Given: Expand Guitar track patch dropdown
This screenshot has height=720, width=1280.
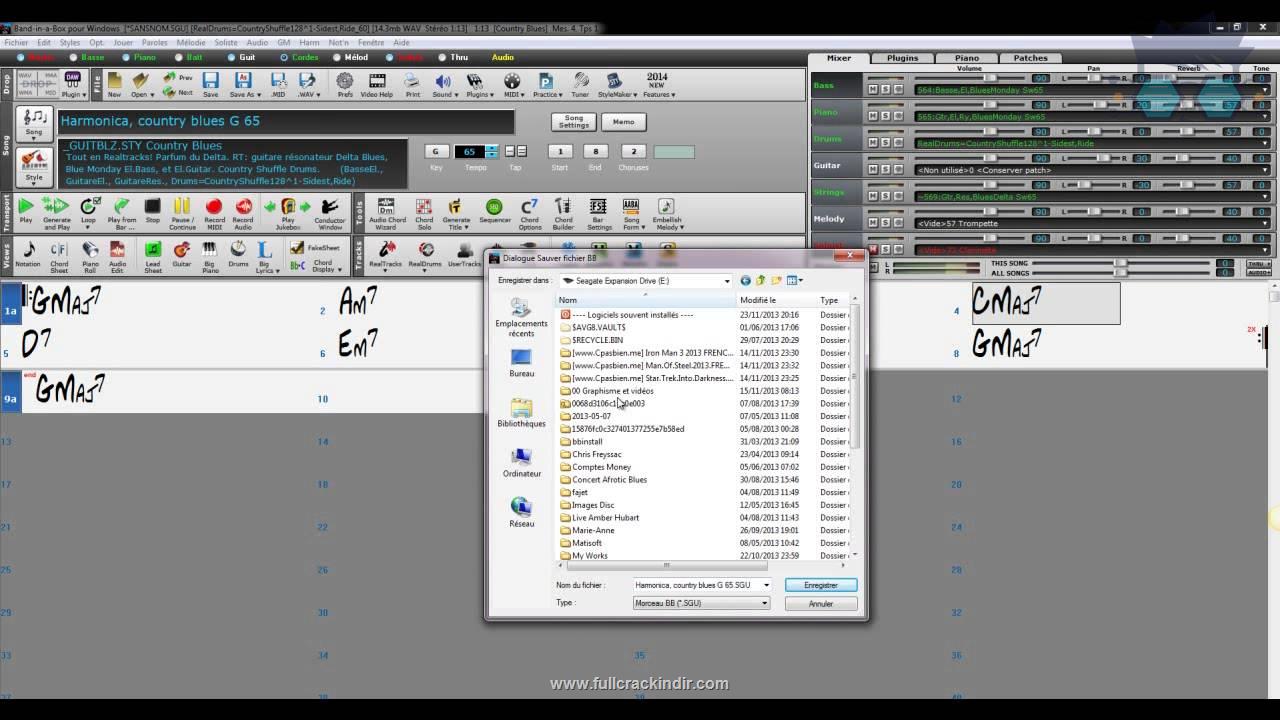Looking at the screenshot, I should point(1265,170).
